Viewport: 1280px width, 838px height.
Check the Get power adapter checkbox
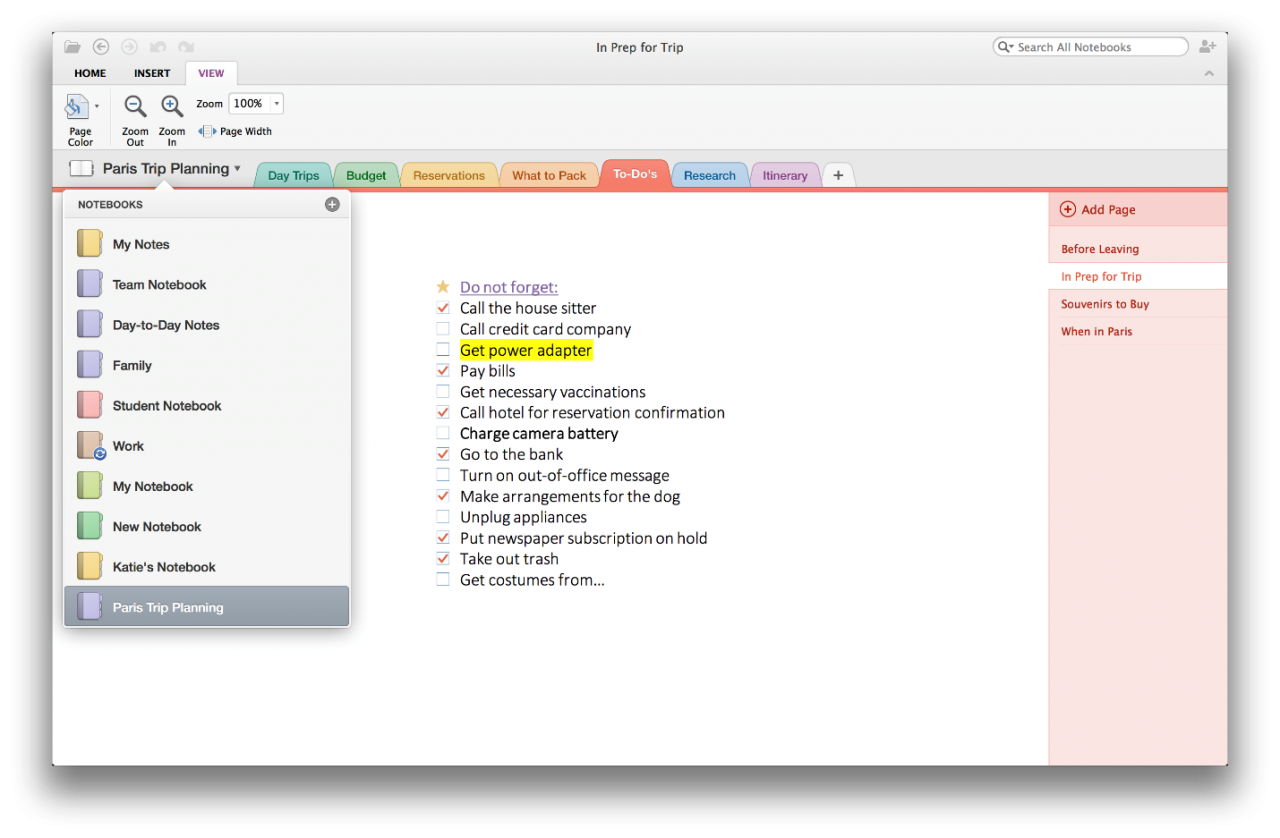tap(443, 350)
